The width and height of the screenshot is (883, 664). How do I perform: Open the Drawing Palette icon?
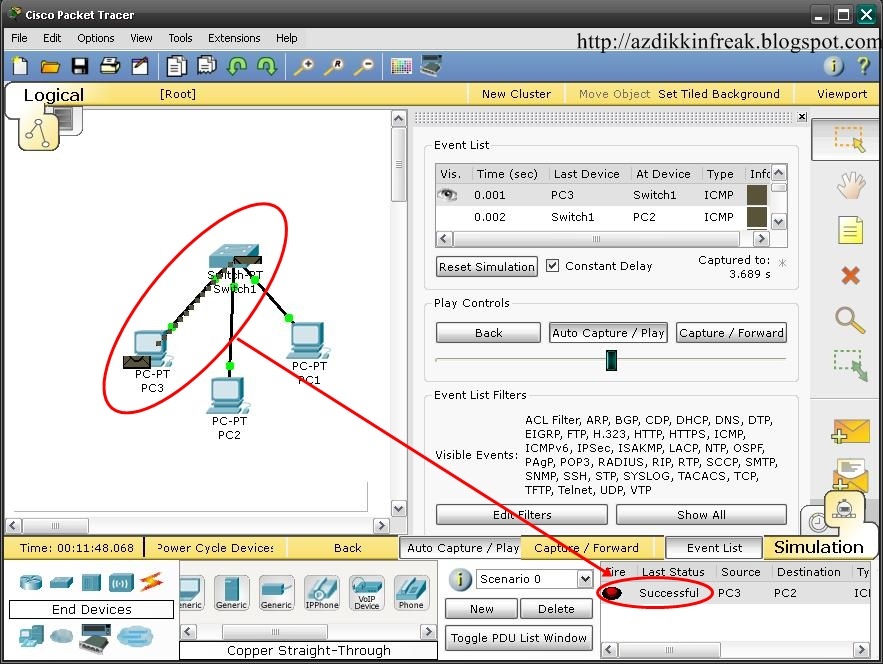point(401,66)
